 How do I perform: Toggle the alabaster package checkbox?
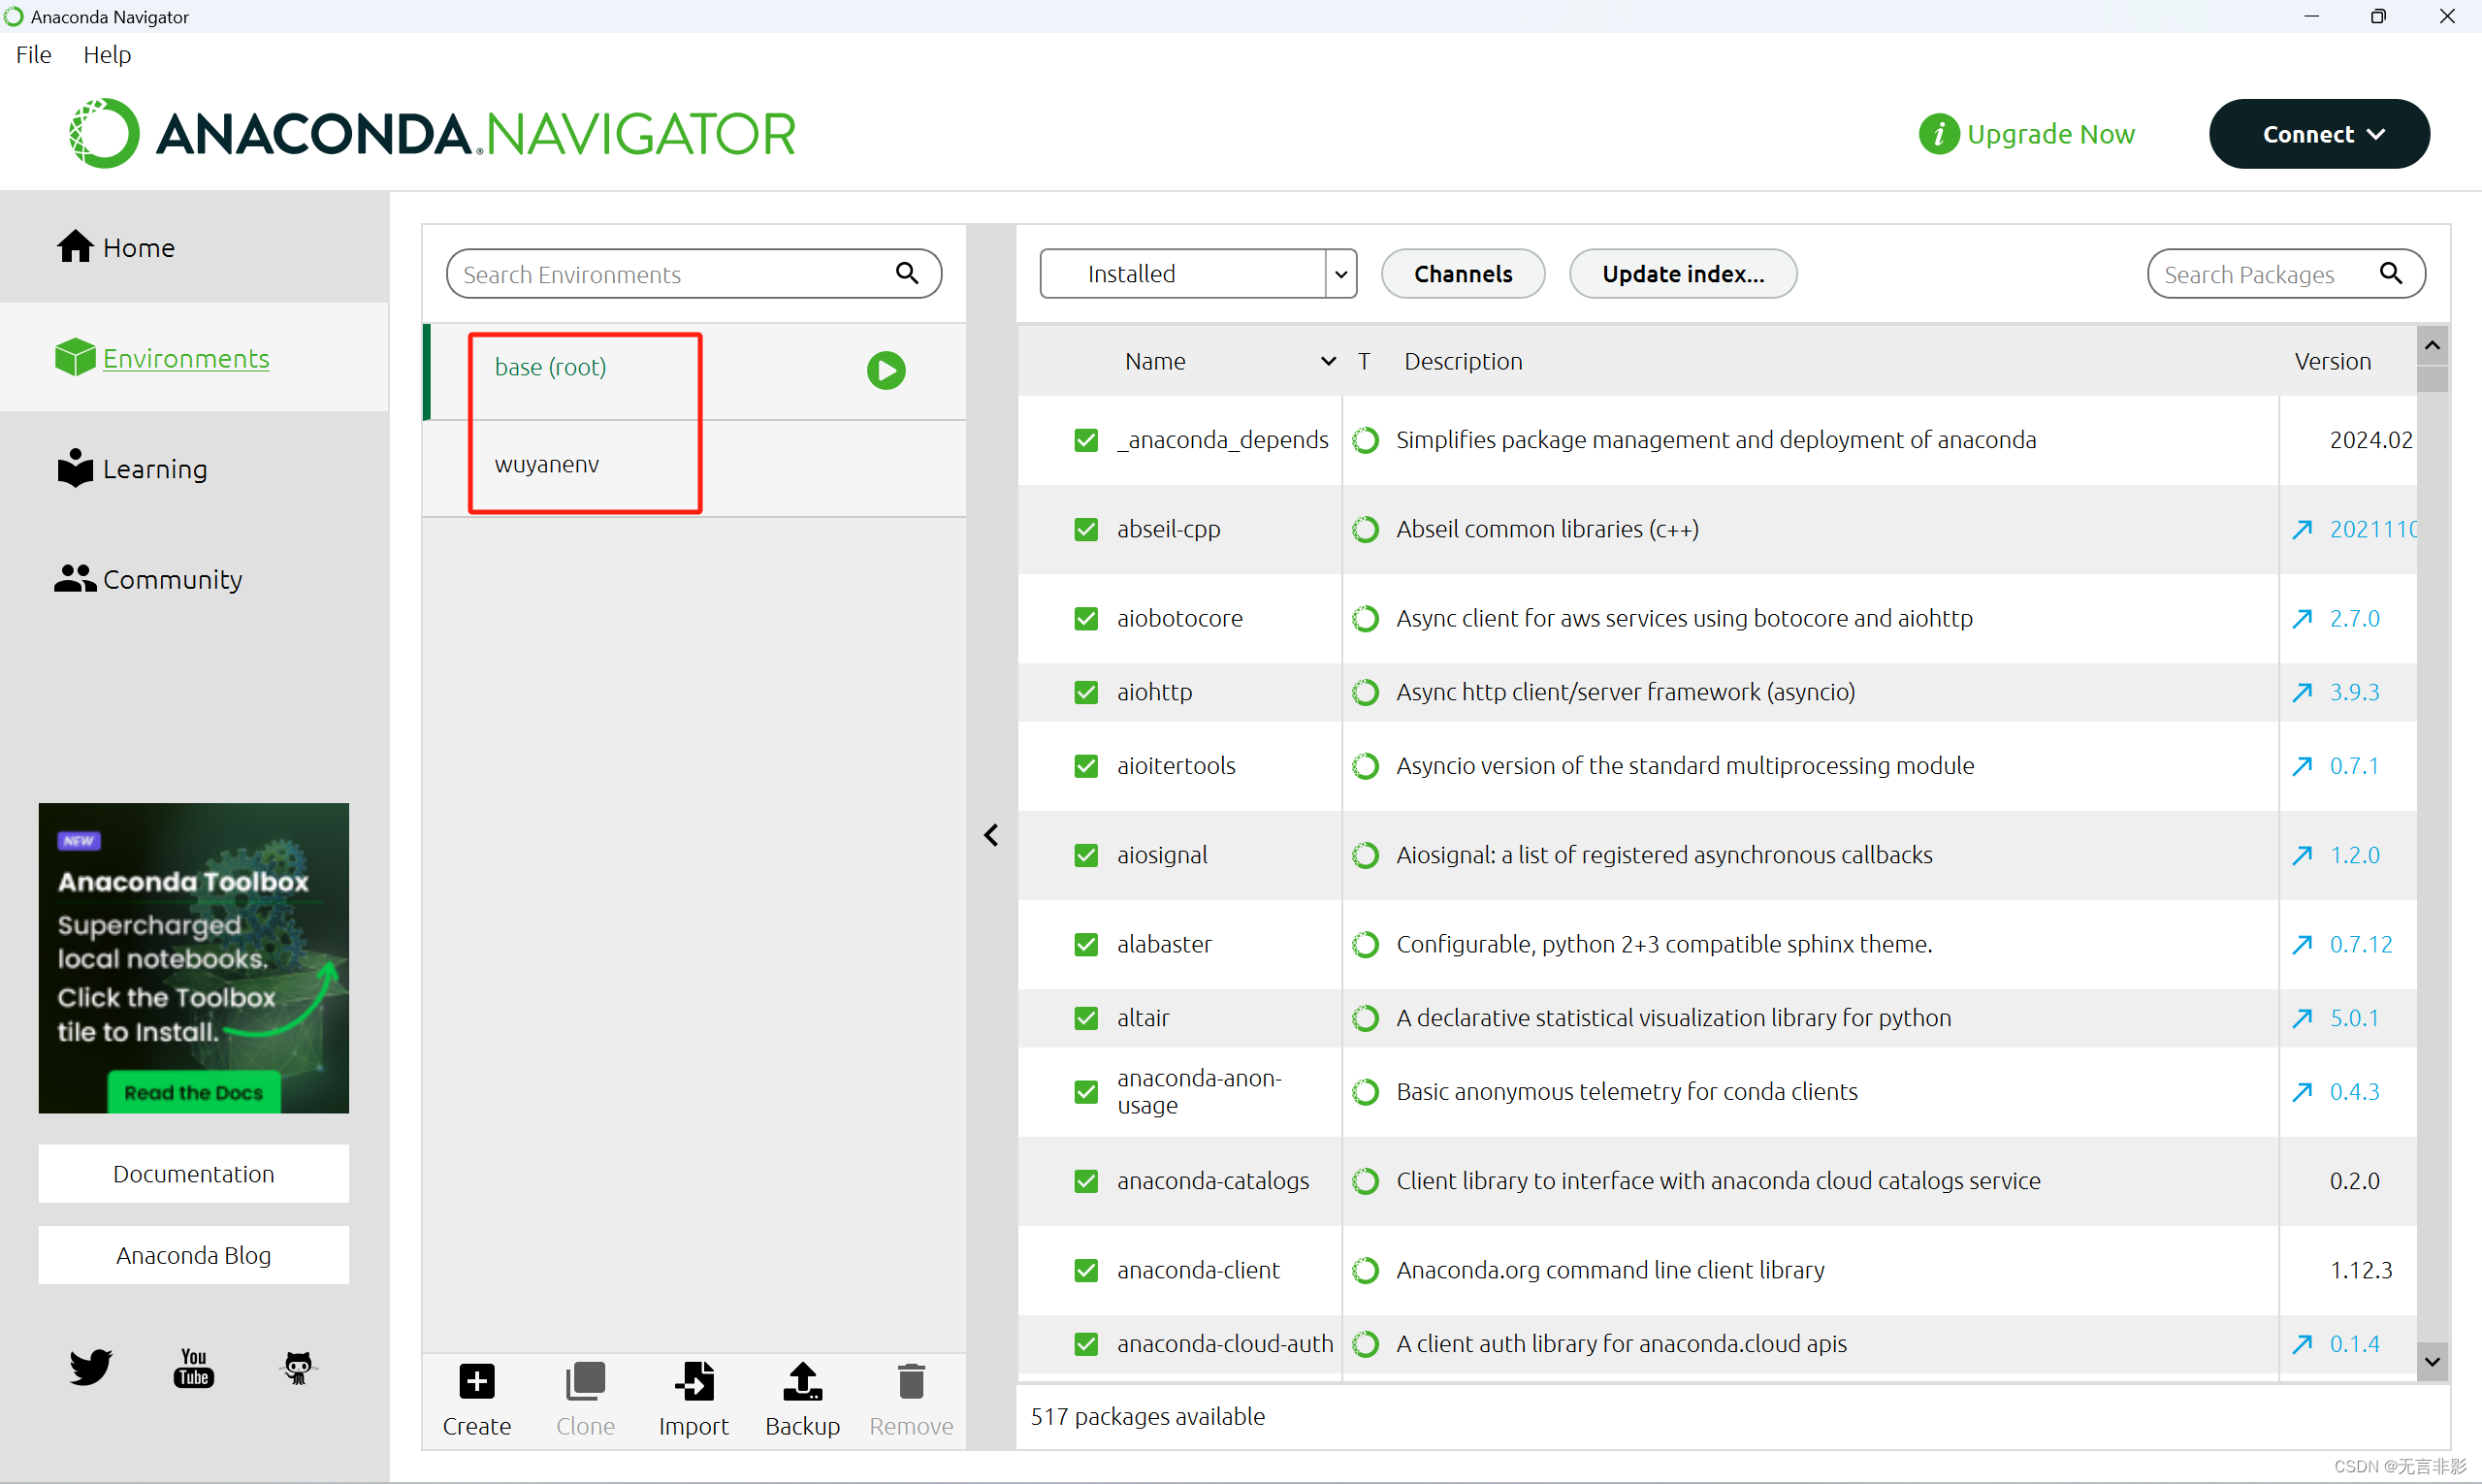point(1086,944)
